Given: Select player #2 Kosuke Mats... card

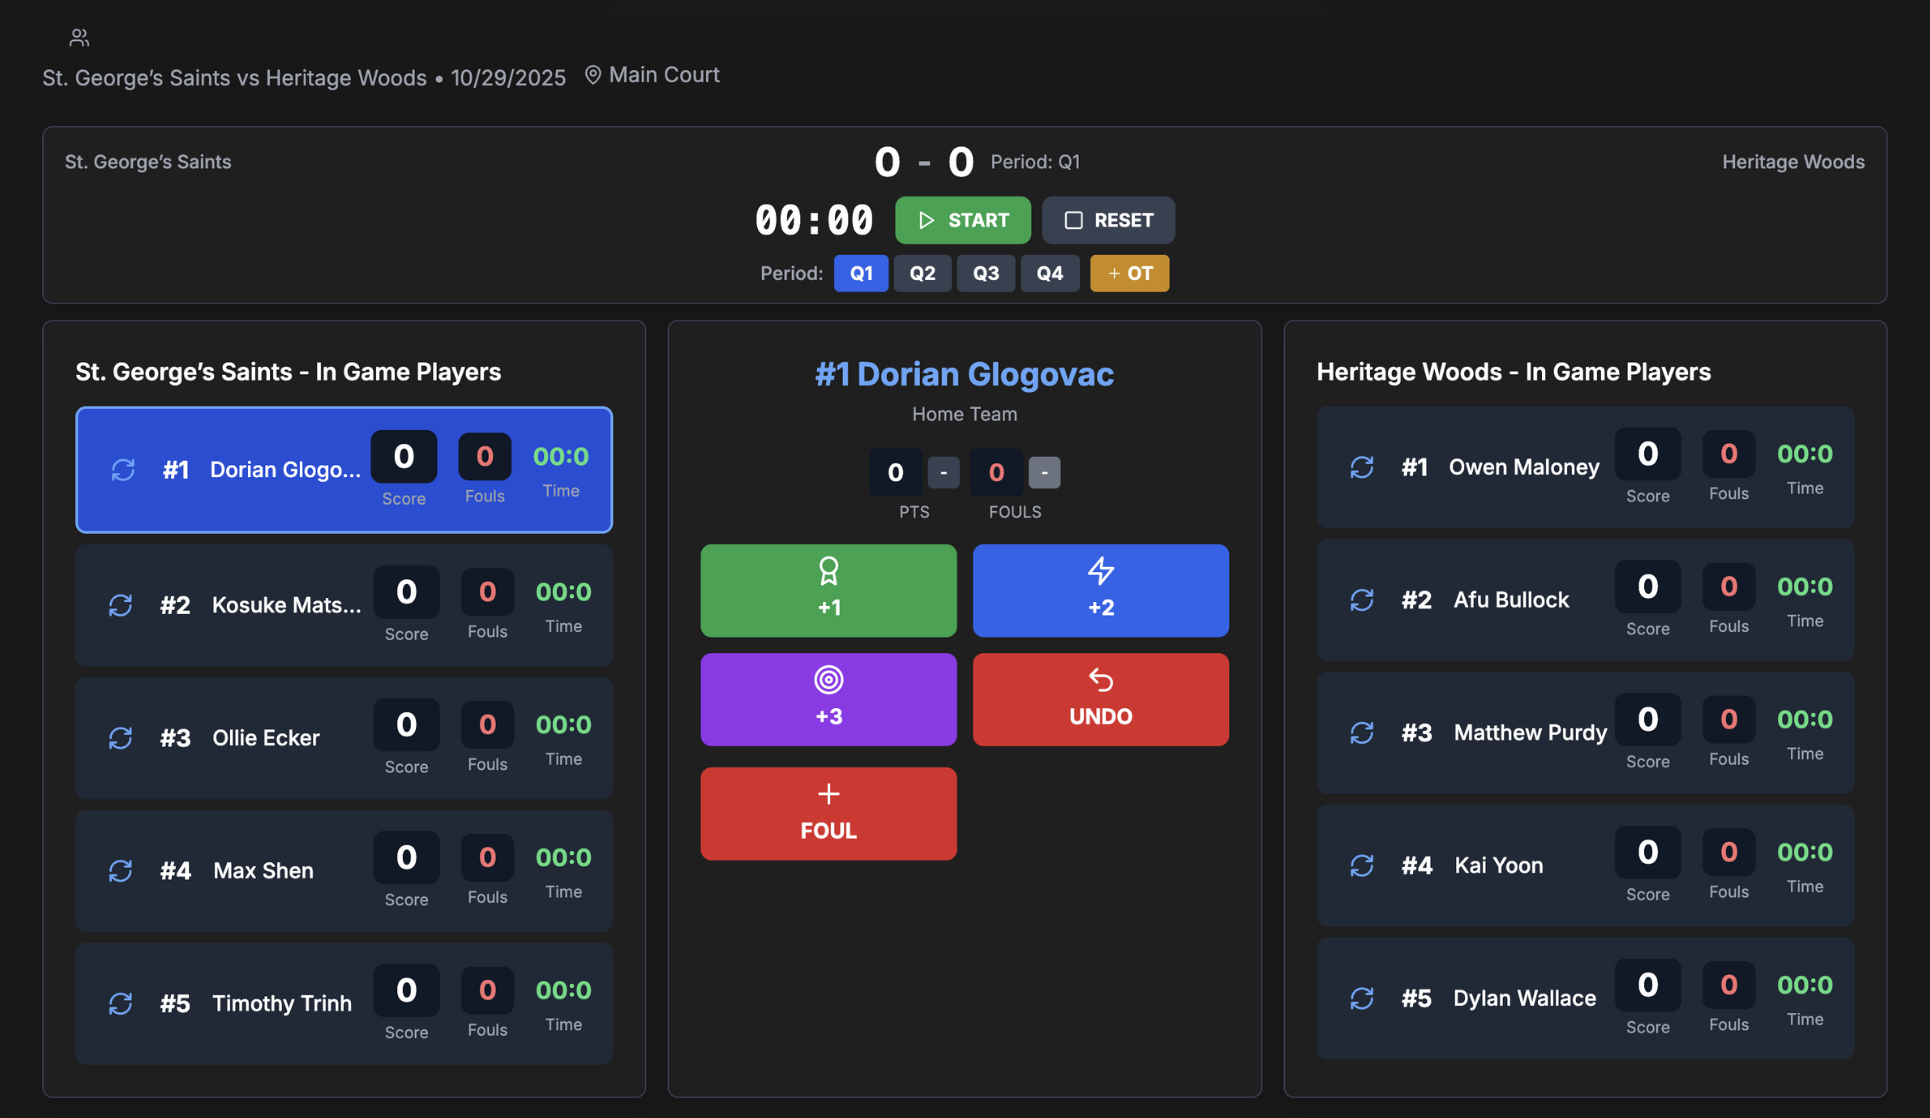Looking at the screenshot, I should click(x=344, y=605).
